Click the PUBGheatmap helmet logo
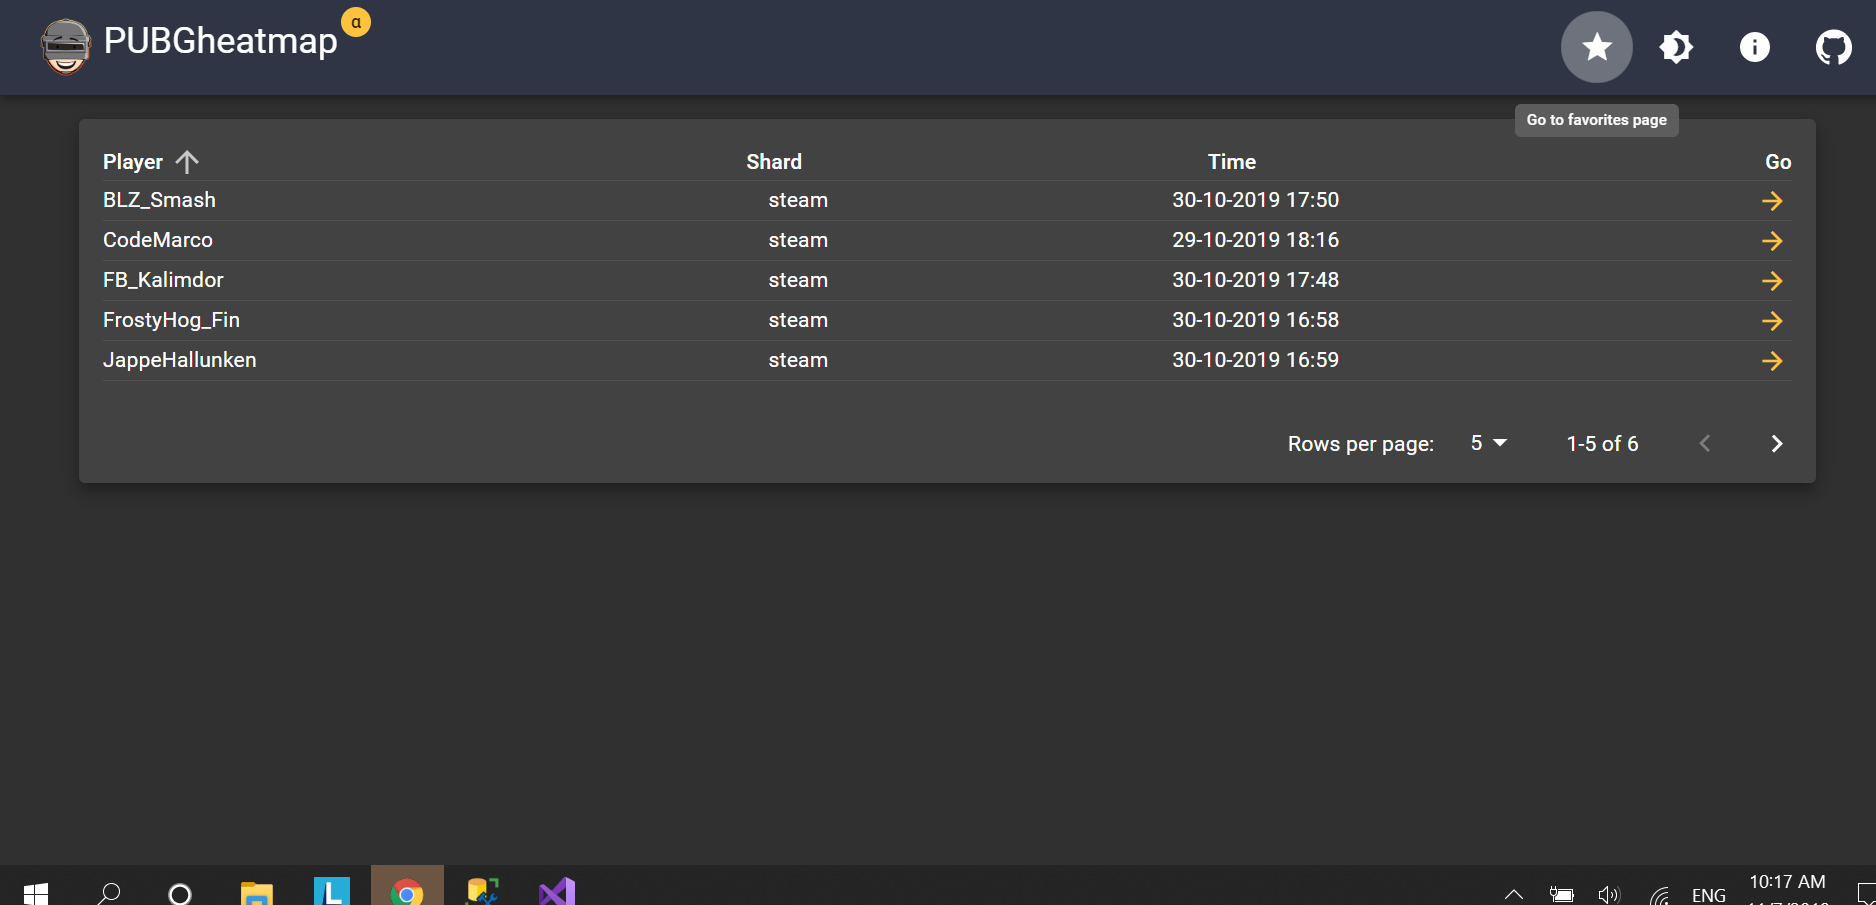Screen dimensions: 1876x905 [x=65, y=46]
